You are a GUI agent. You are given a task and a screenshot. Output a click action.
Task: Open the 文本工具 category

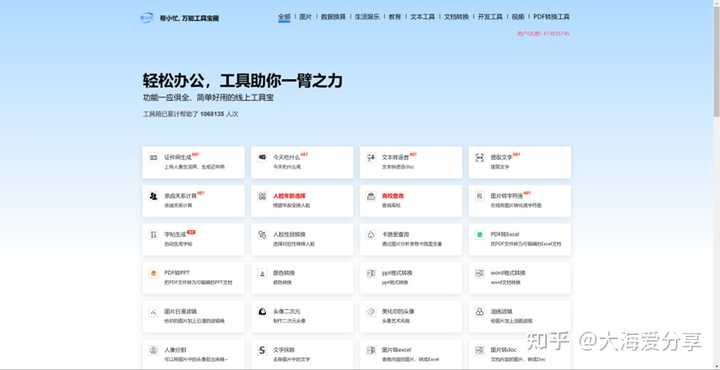click(x=422, y=17)
